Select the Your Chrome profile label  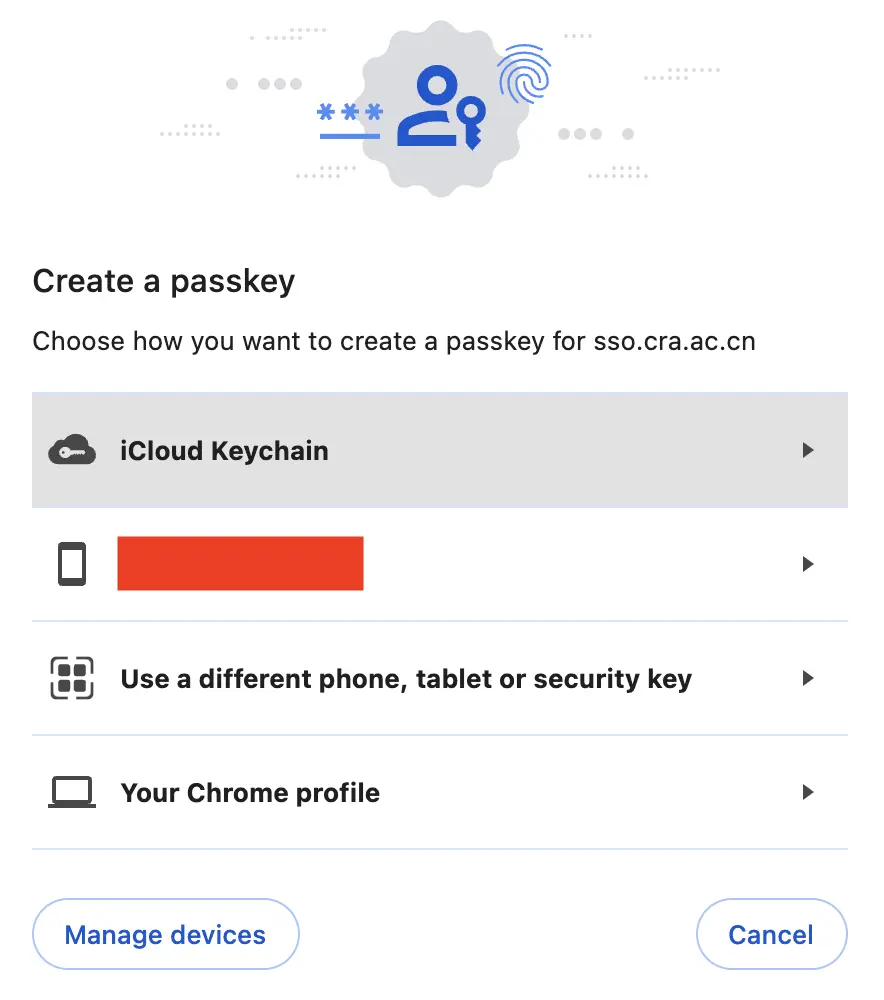[x=250, y=793]
